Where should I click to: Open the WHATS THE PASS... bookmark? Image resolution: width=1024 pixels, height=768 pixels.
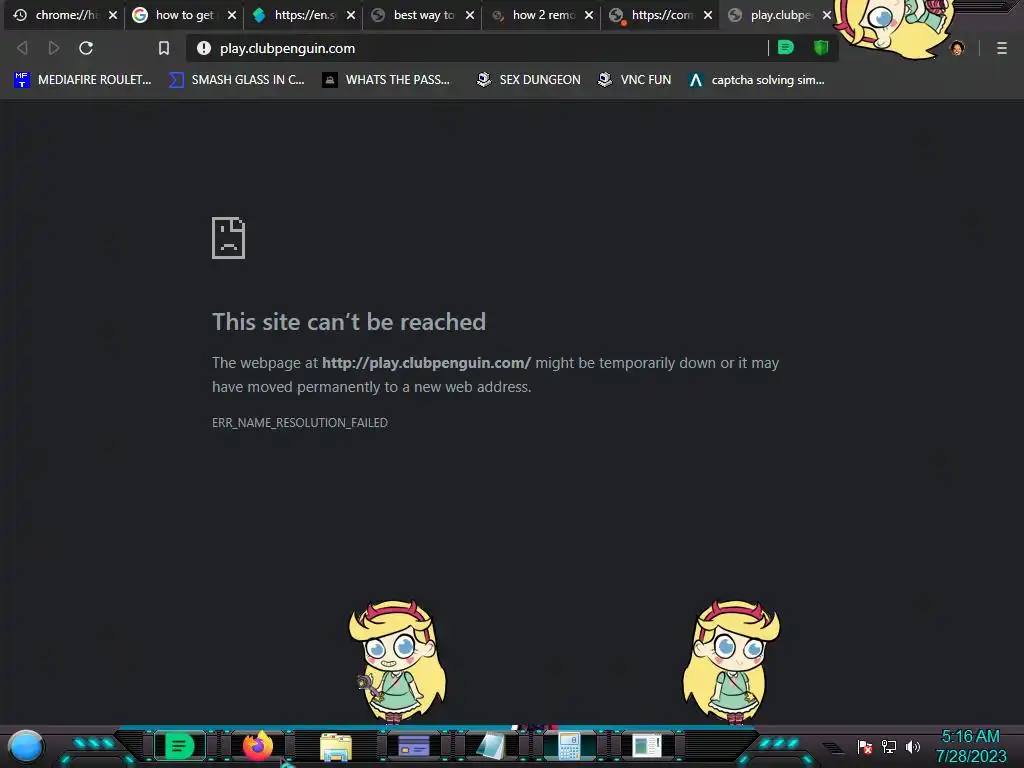387,80
